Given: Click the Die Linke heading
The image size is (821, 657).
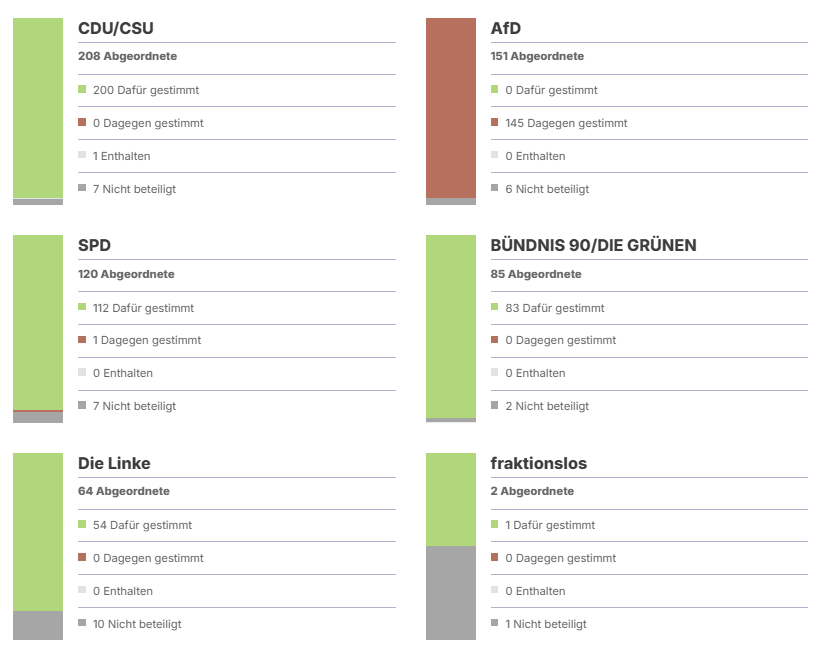Looking at the screenshot, I should coord(114,463).
